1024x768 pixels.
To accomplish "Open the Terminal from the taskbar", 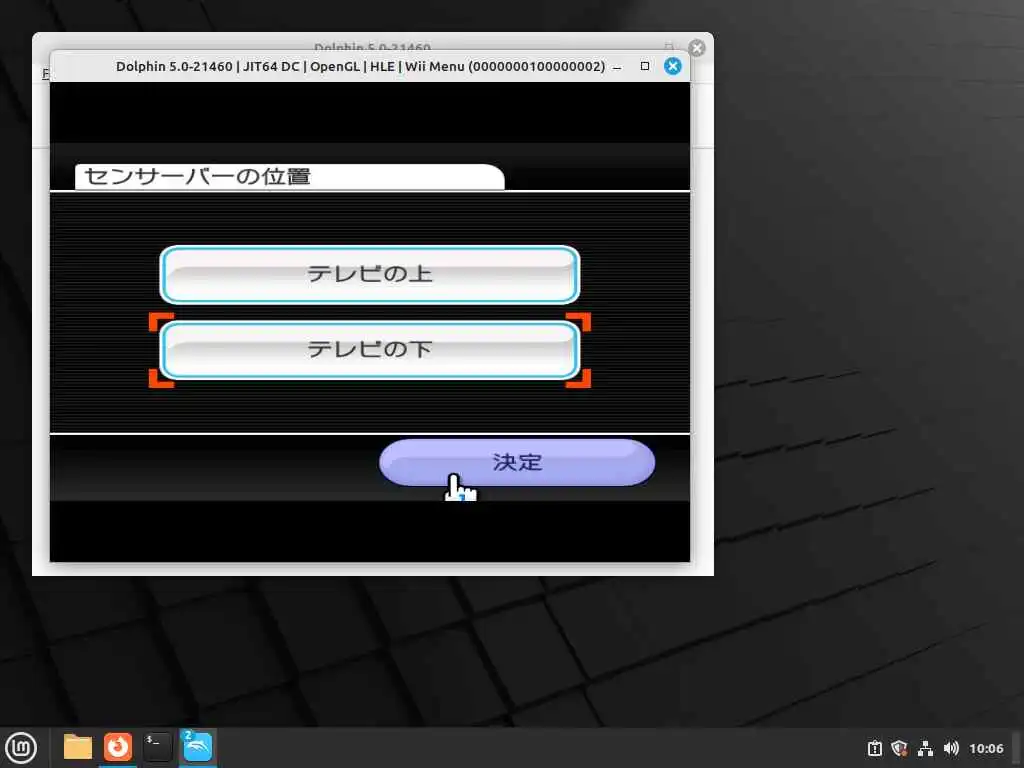I will coord(157,747).
